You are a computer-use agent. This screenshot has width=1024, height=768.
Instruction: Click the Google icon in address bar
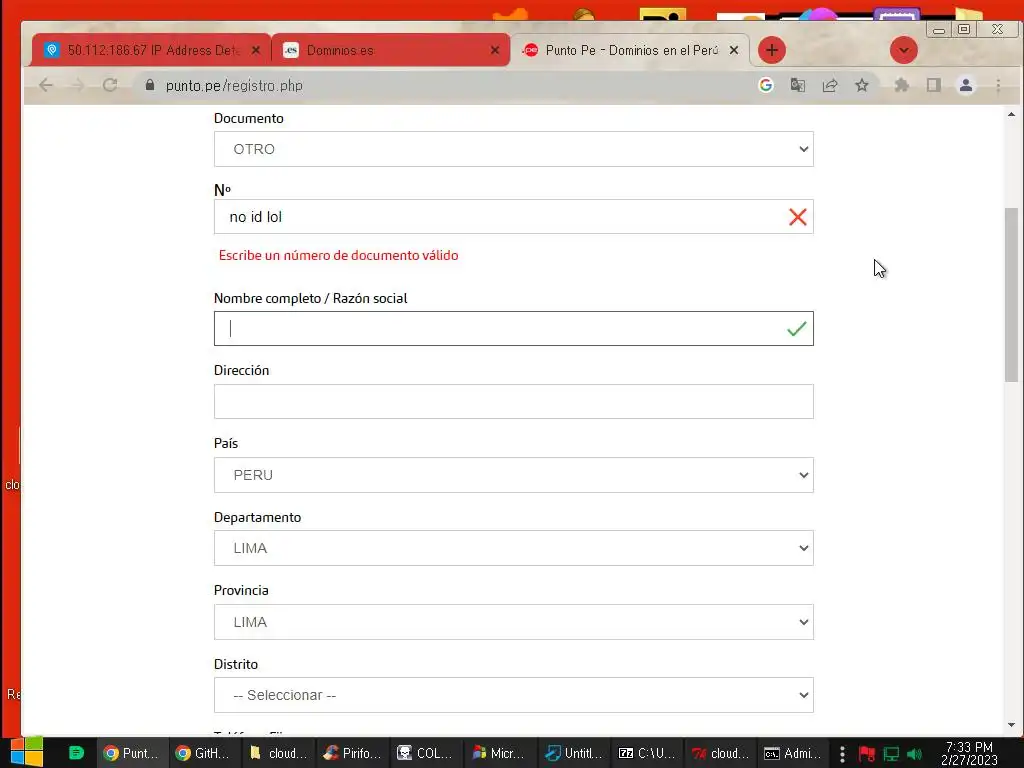765,85
